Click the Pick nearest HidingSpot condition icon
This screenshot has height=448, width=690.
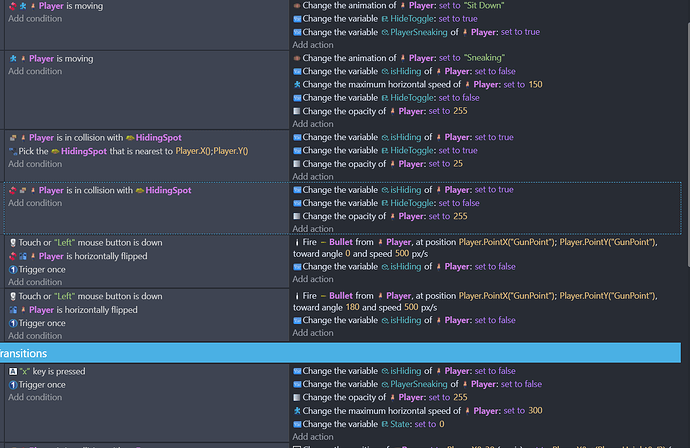13,151
